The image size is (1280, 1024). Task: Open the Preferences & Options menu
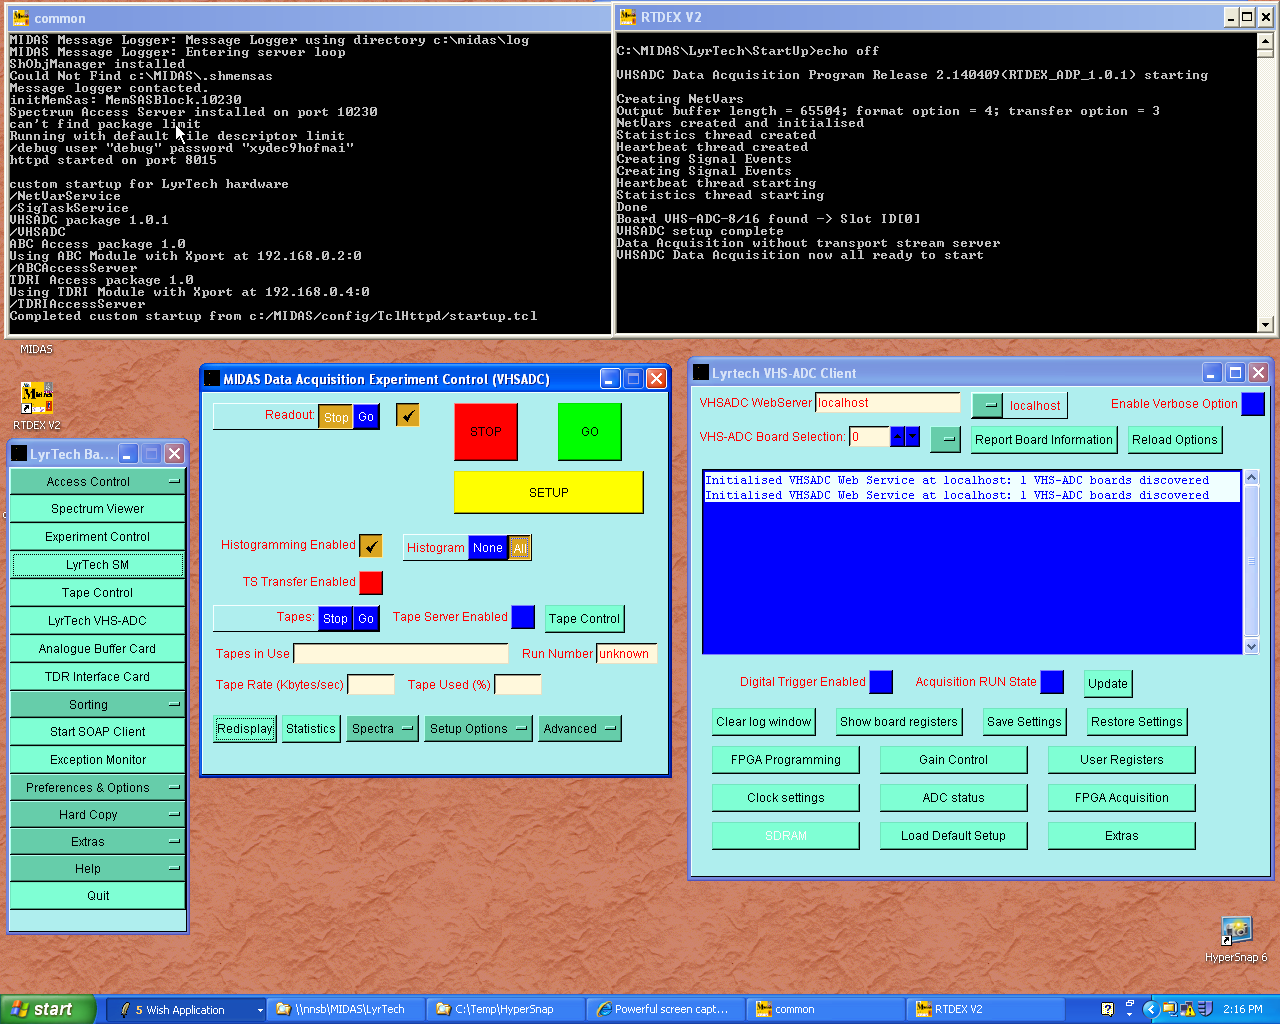click(97, 788)
